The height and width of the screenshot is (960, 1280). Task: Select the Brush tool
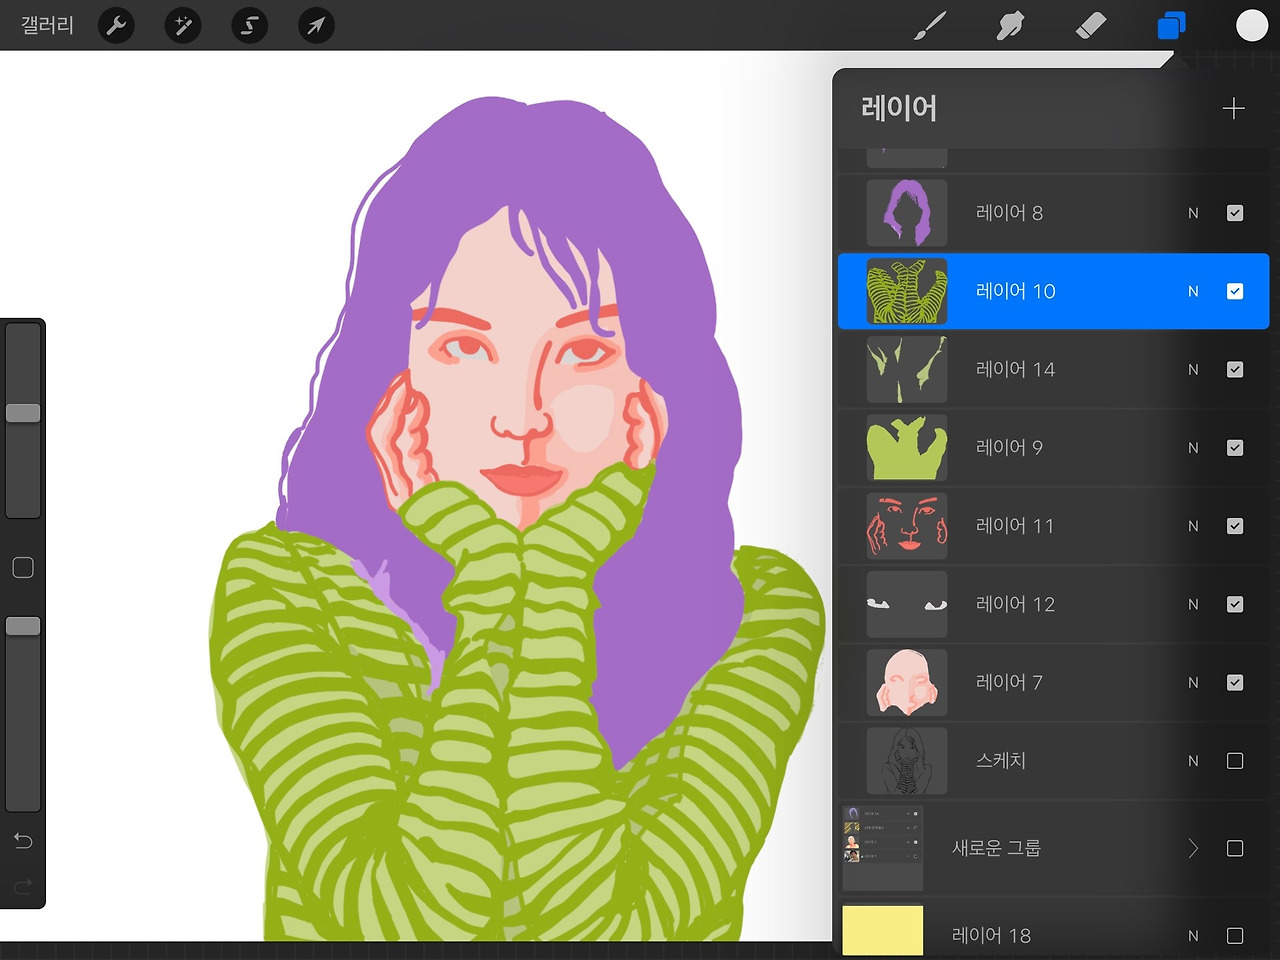(930, 27)
